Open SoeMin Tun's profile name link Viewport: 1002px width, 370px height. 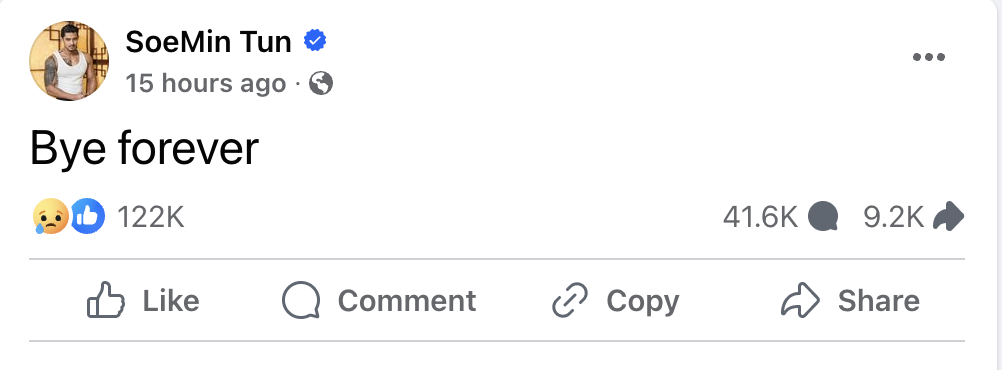[208, 42]
